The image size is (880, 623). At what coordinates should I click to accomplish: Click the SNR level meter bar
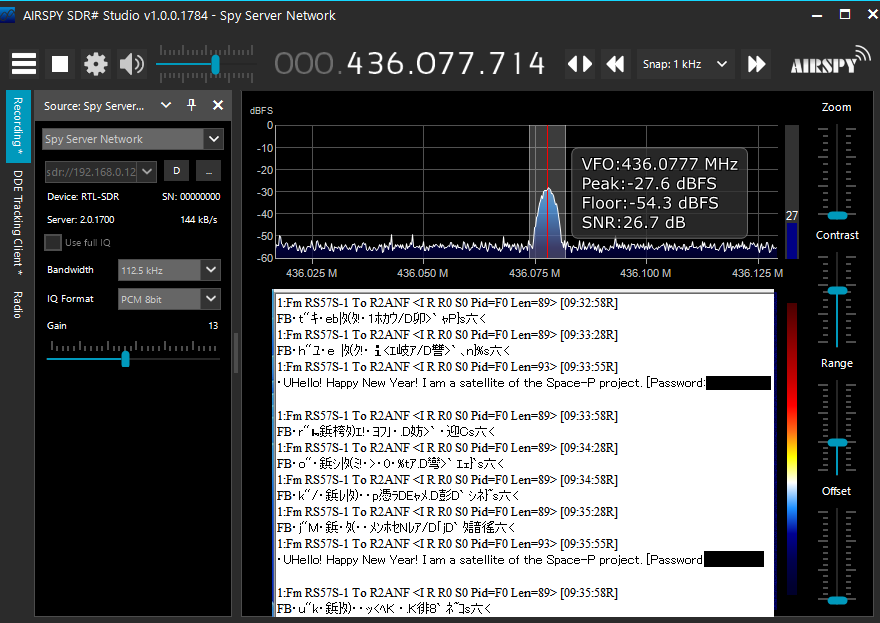point(791,192)
